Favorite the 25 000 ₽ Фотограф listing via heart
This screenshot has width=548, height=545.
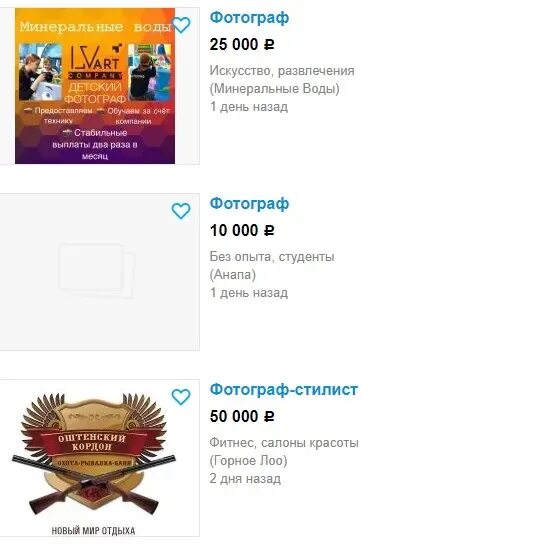[181, 25]
